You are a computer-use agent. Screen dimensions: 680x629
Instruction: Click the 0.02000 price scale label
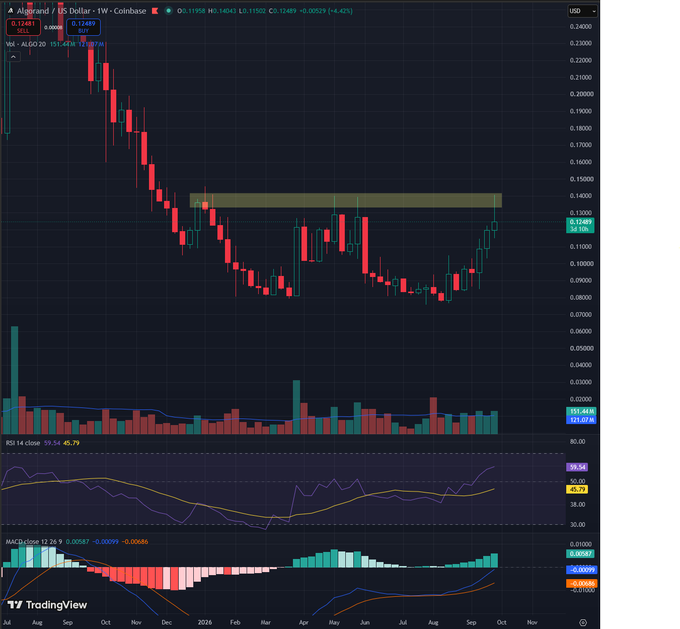581,399
